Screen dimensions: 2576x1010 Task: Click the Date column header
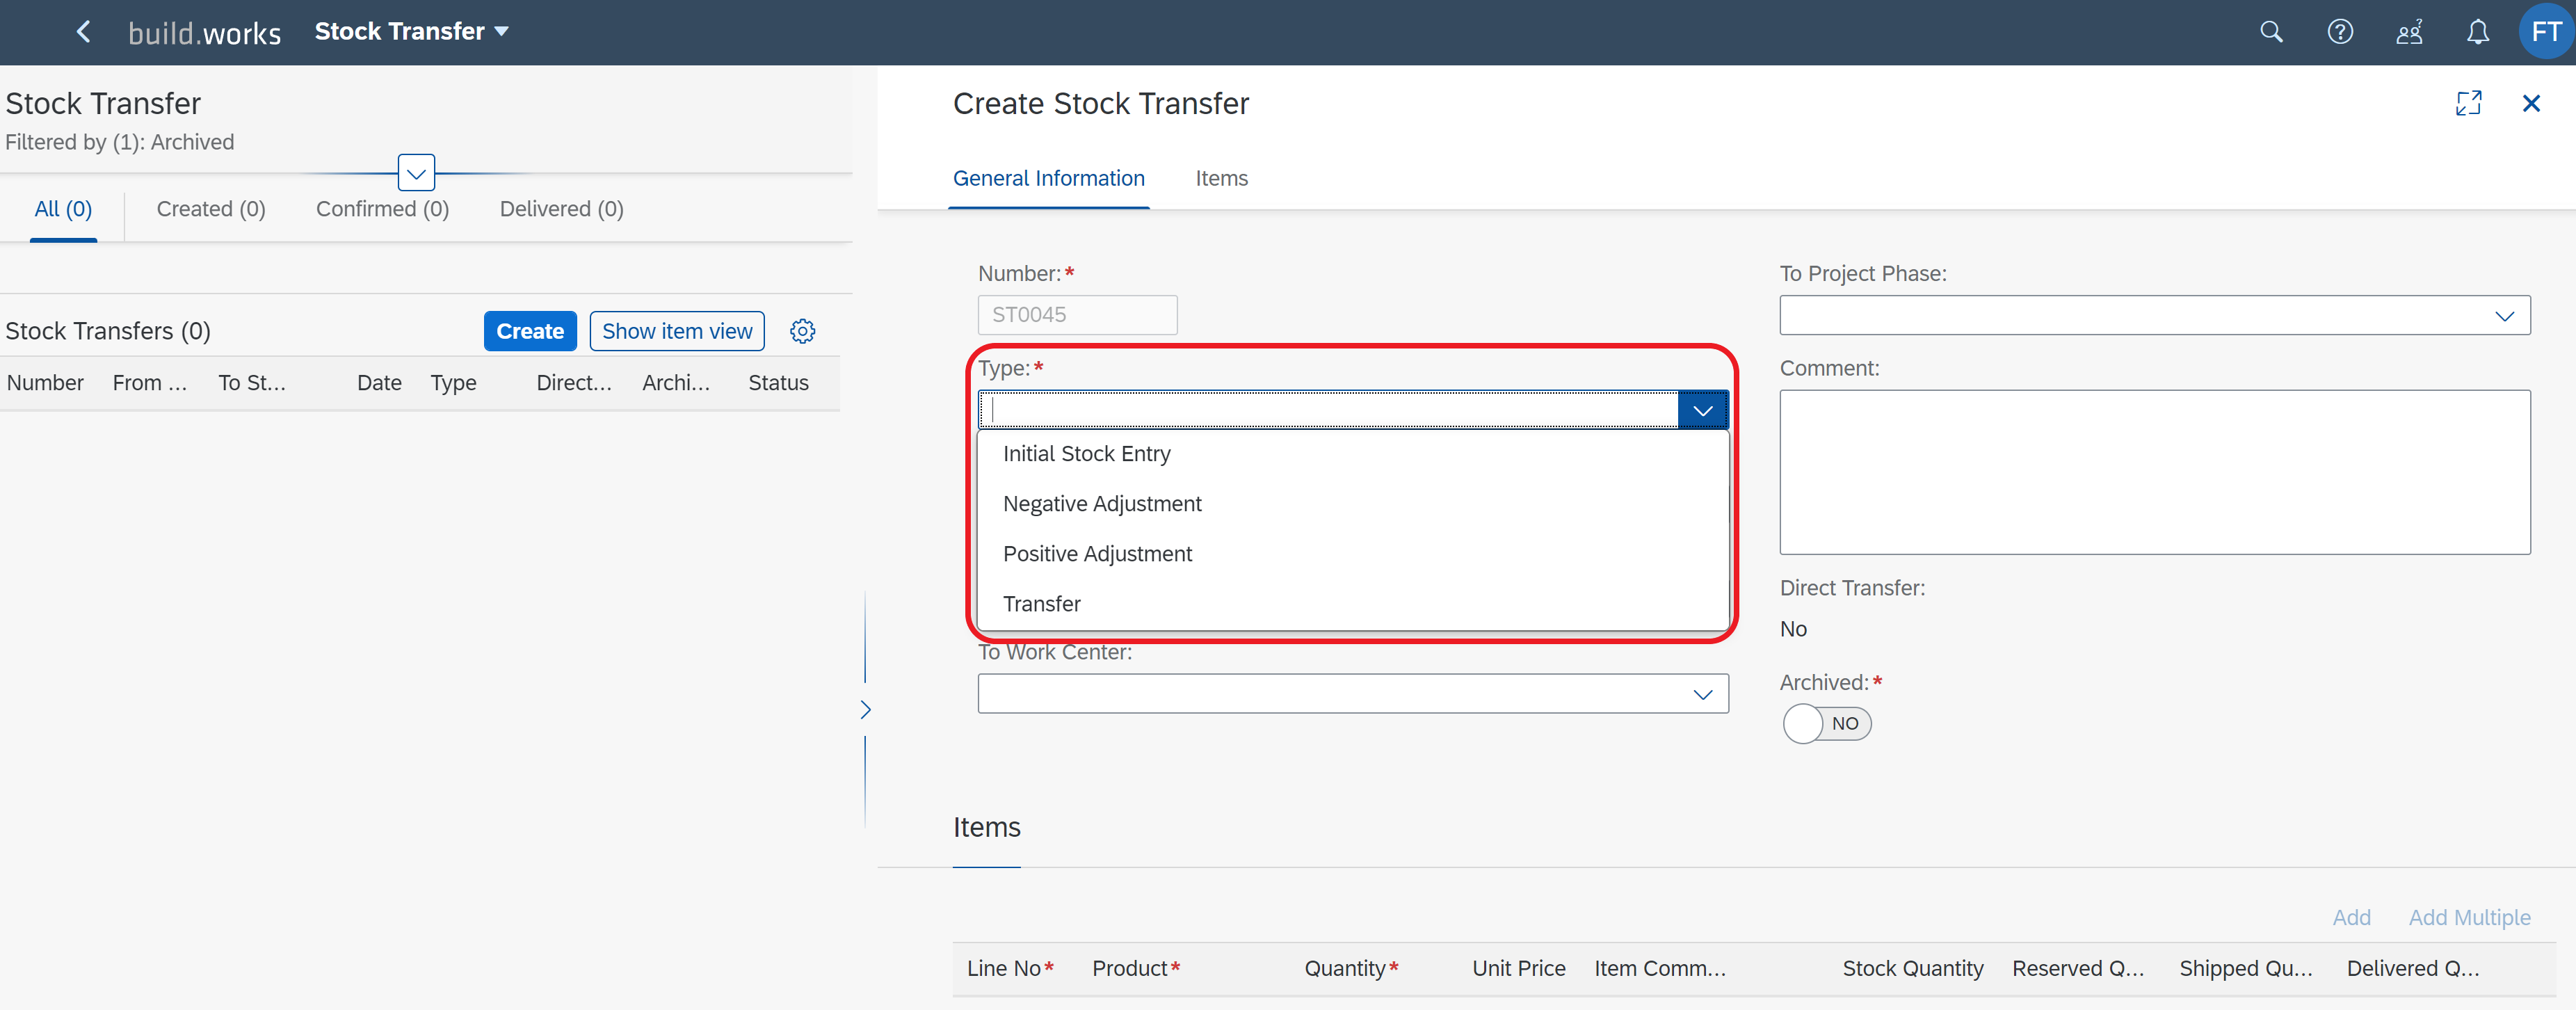tap(379, 383)
